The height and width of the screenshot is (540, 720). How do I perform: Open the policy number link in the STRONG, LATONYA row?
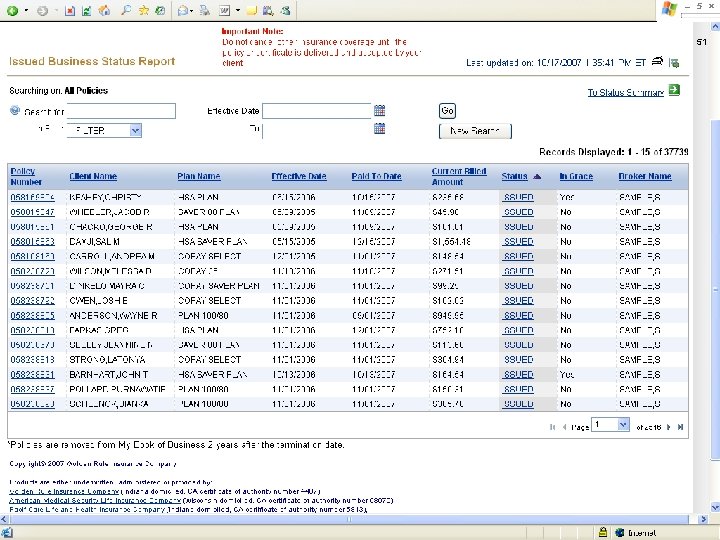[33, 360]
